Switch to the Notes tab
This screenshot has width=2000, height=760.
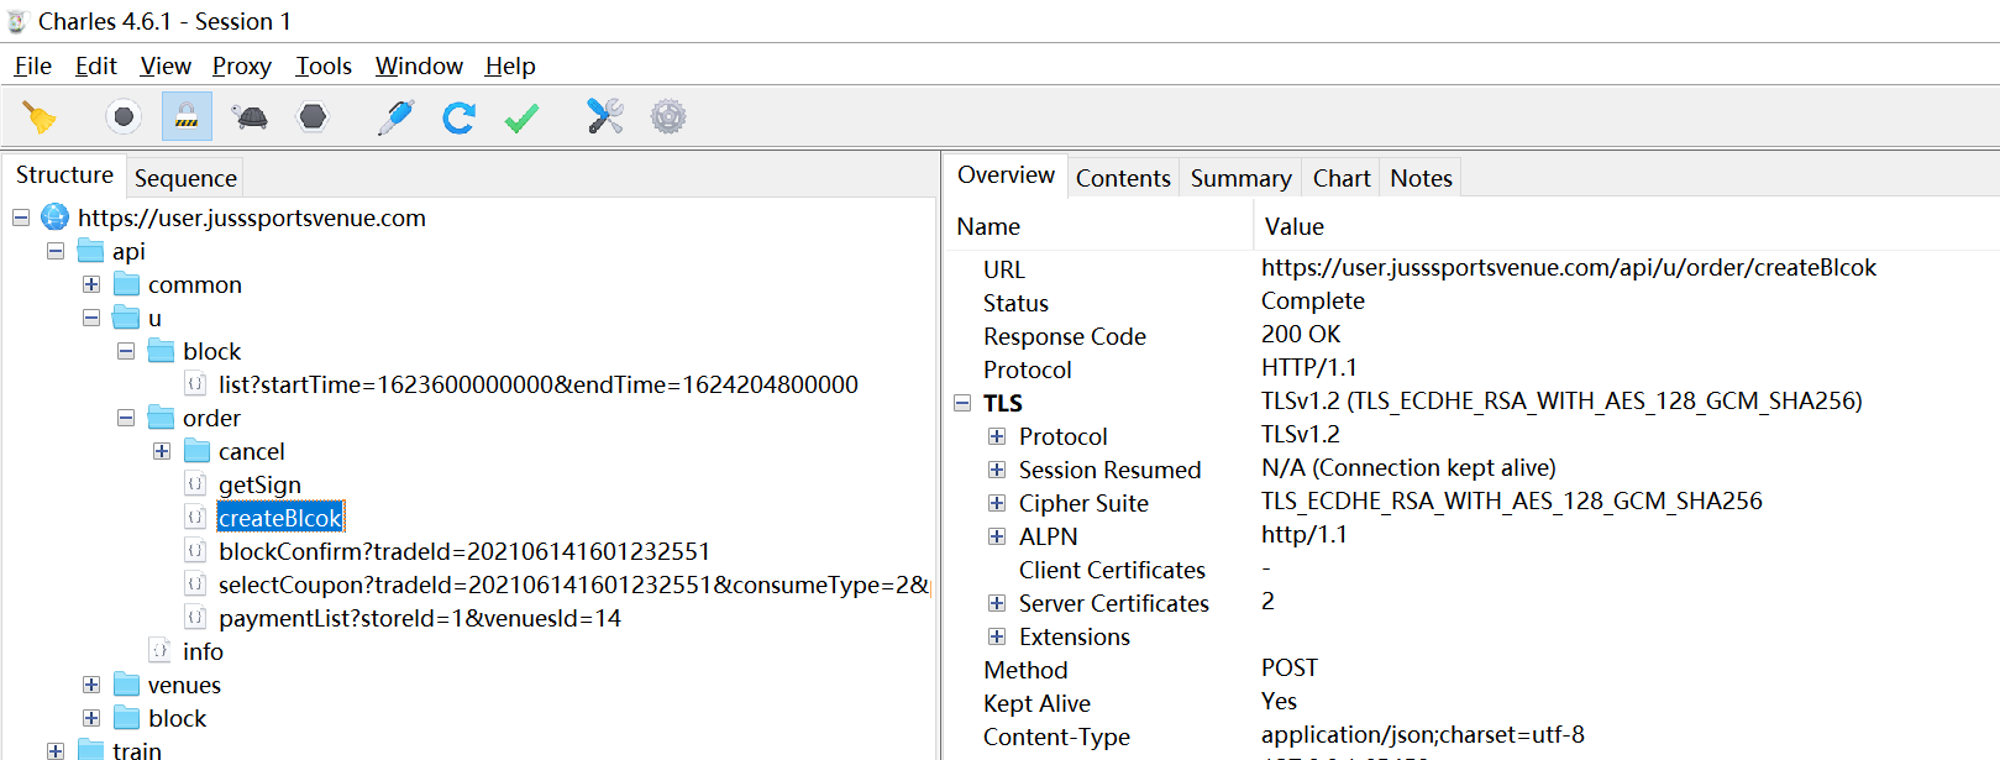[1421, 178]
